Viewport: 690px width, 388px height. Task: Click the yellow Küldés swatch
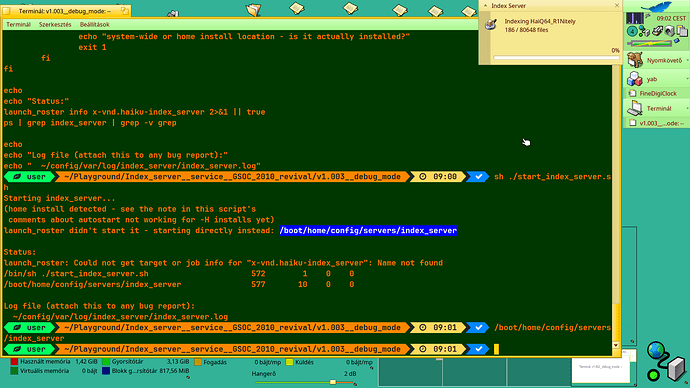(290, 362)
